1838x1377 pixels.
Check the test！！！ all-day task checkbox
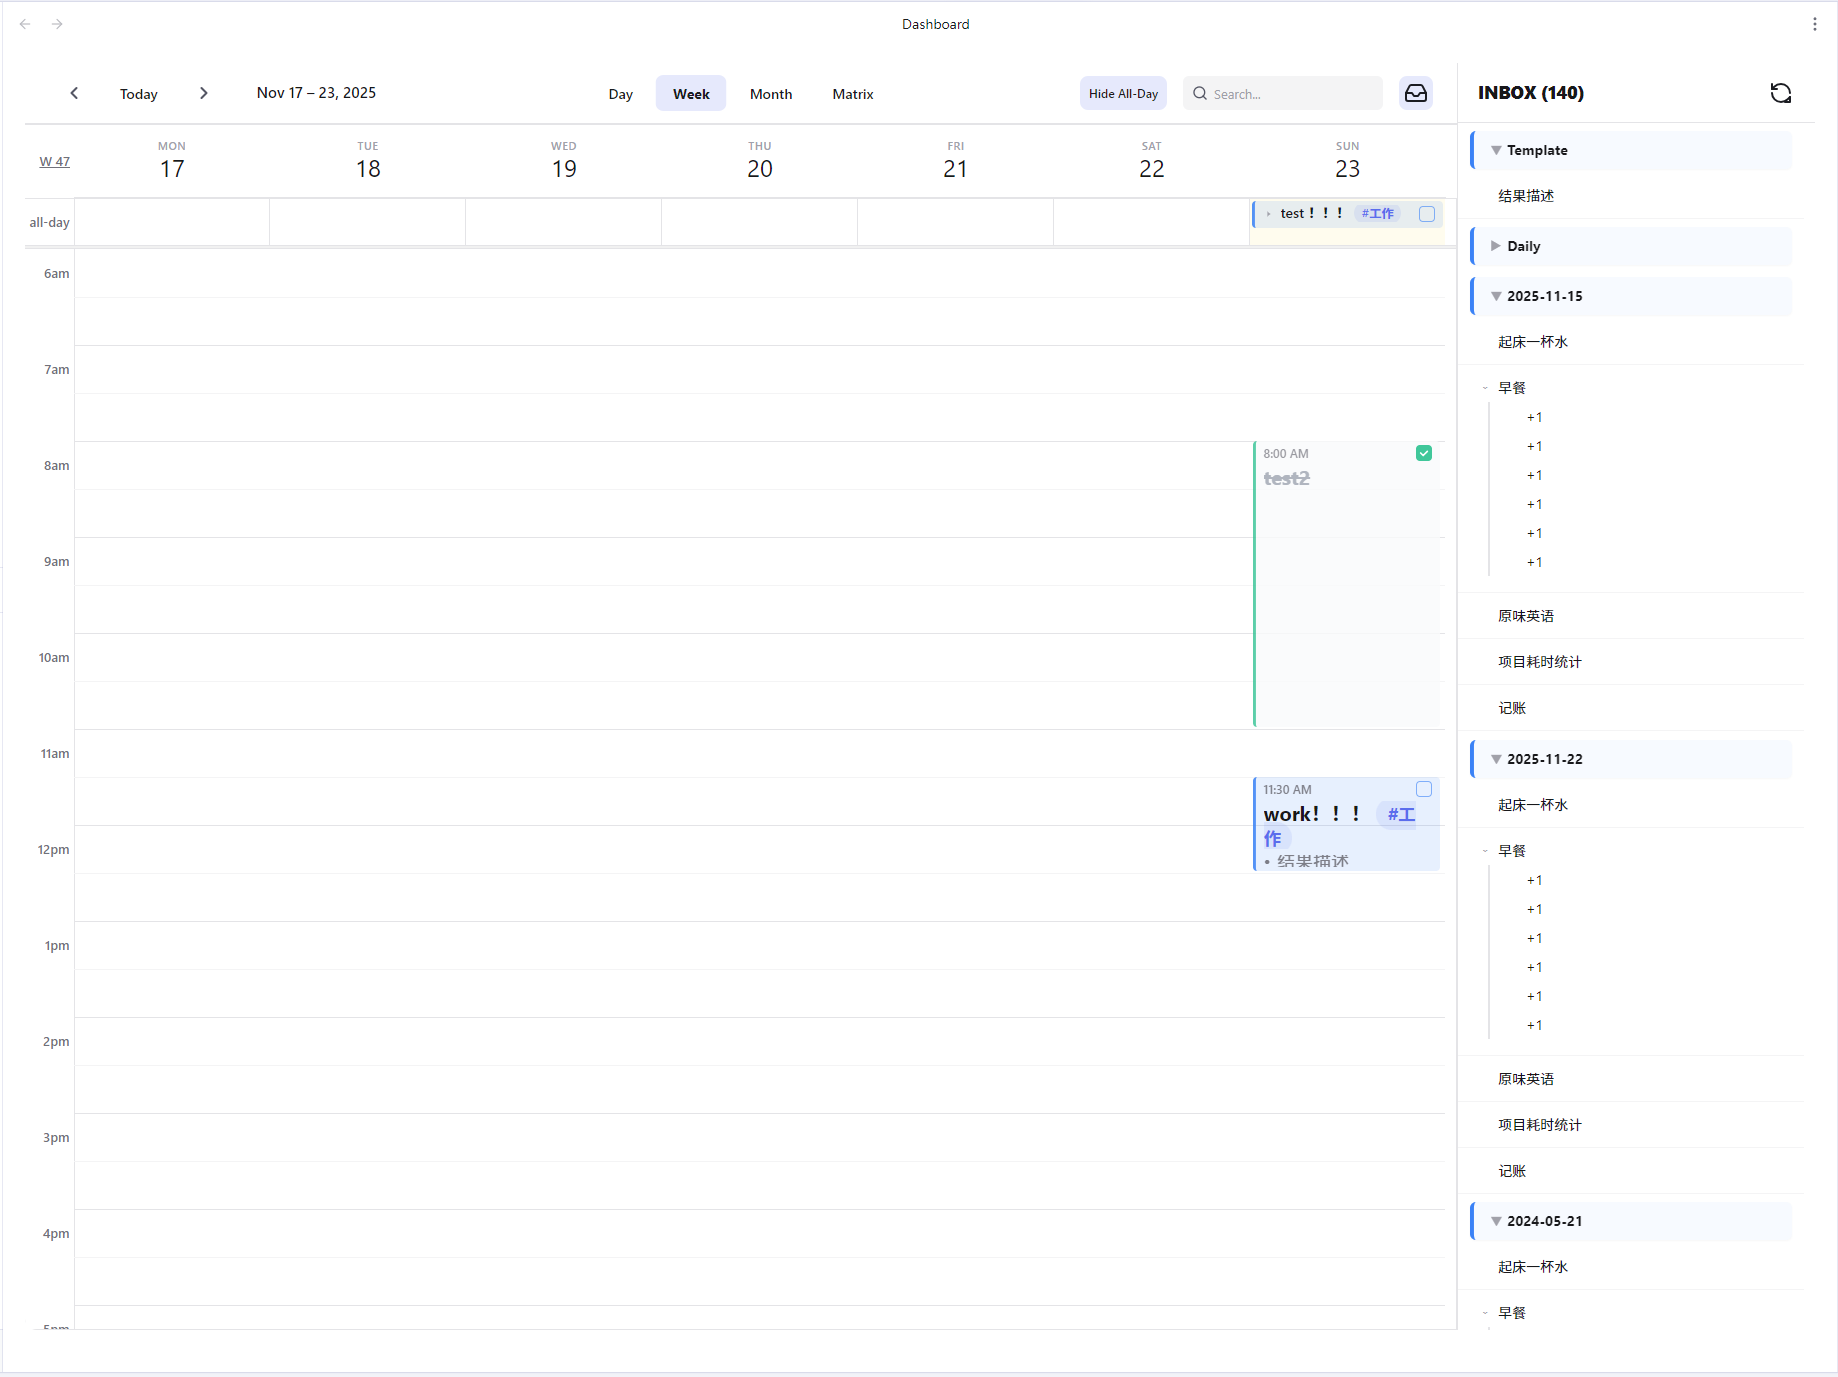point(1427,213)
